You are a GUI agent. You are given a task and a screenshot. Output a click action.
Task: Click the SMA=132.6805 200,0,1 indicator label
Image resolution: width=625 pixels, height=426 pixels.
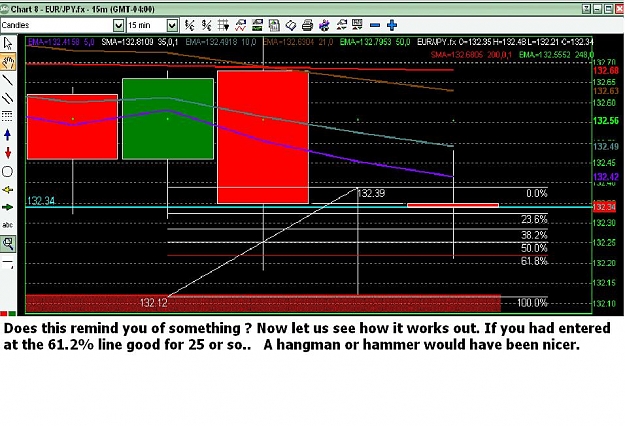[x=471, y=55]
